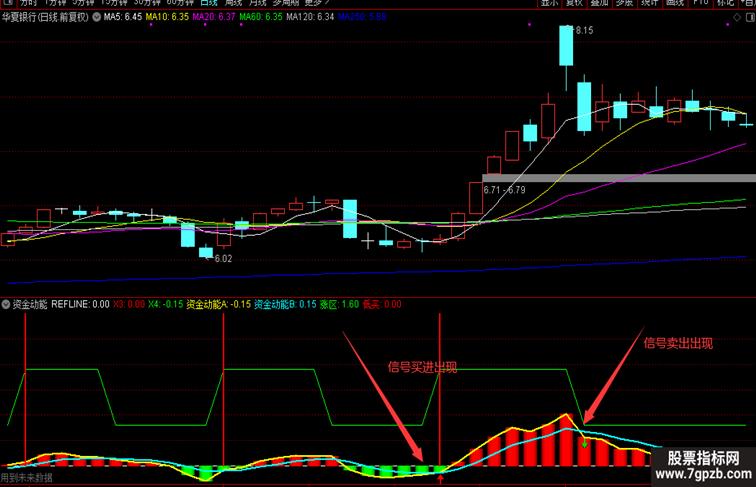Click the gray gap zone bar
756x487 pixels.
619,178
